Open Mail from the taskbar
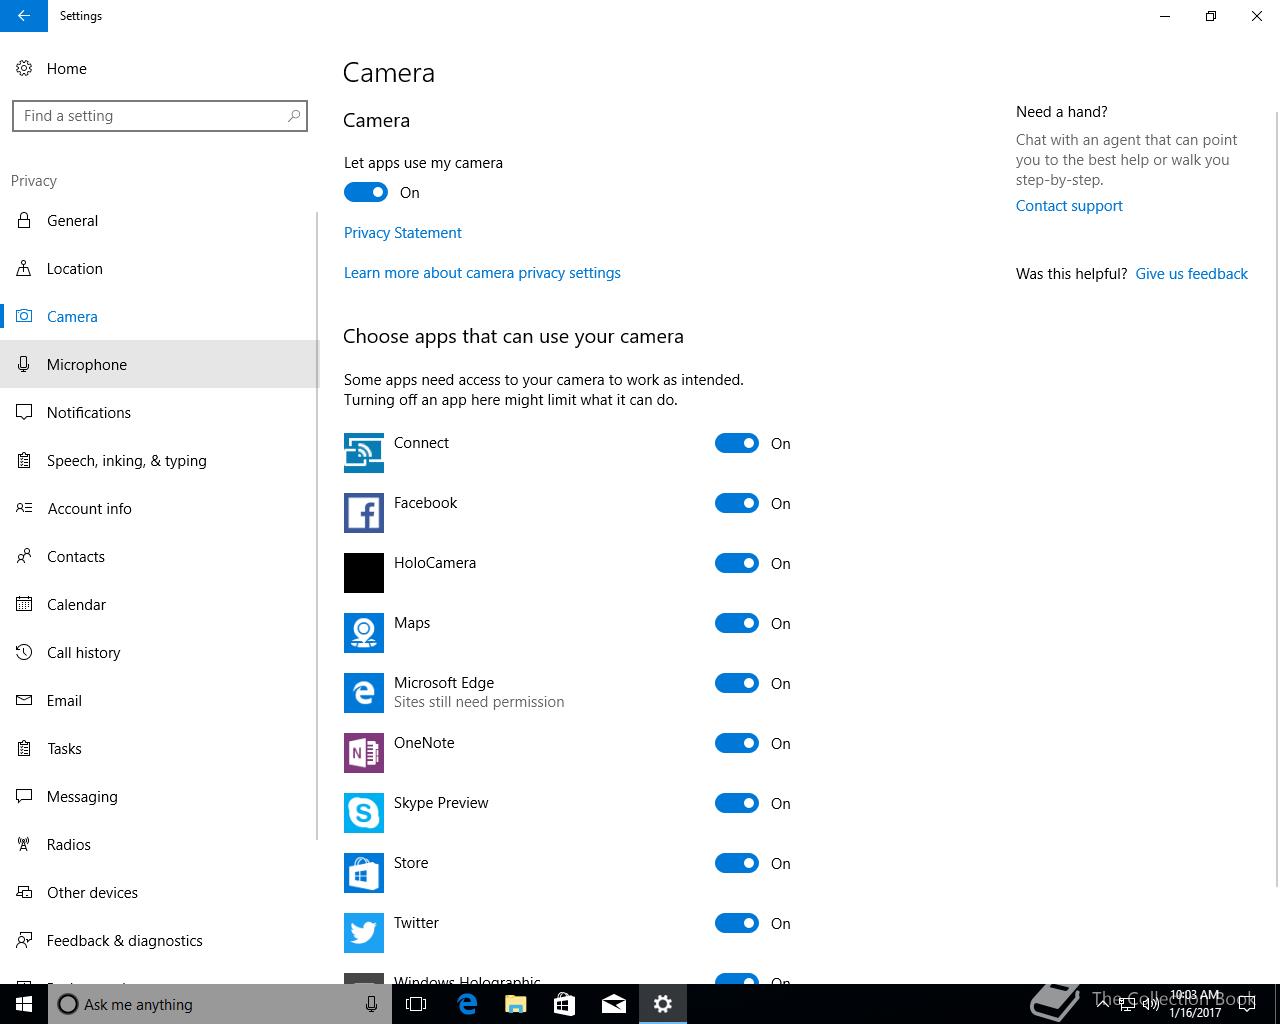 [x=614, y=1004]
